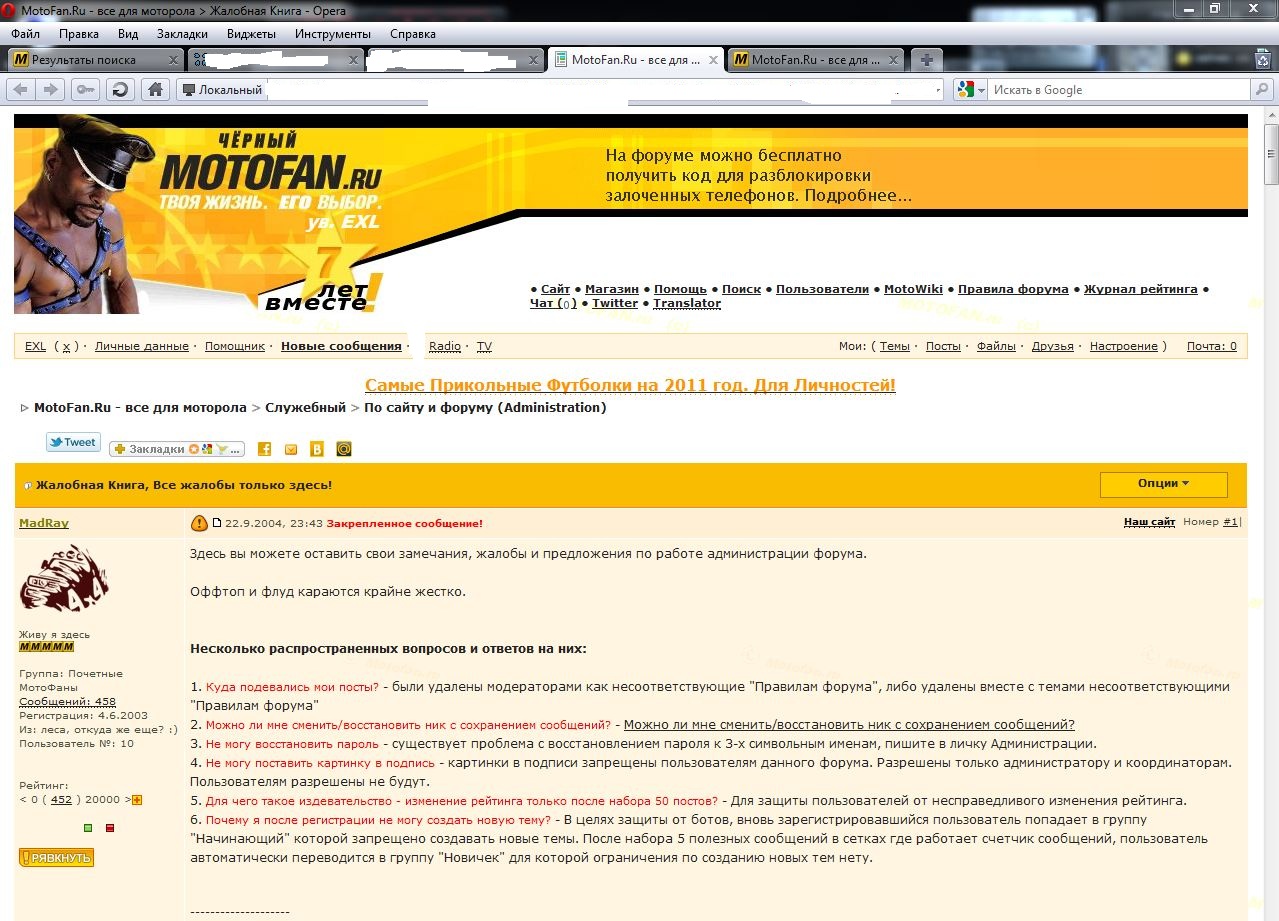Click the phone unlock code banner text
The width and height of the screenshot is (1279, 921).
click(758, 176)
